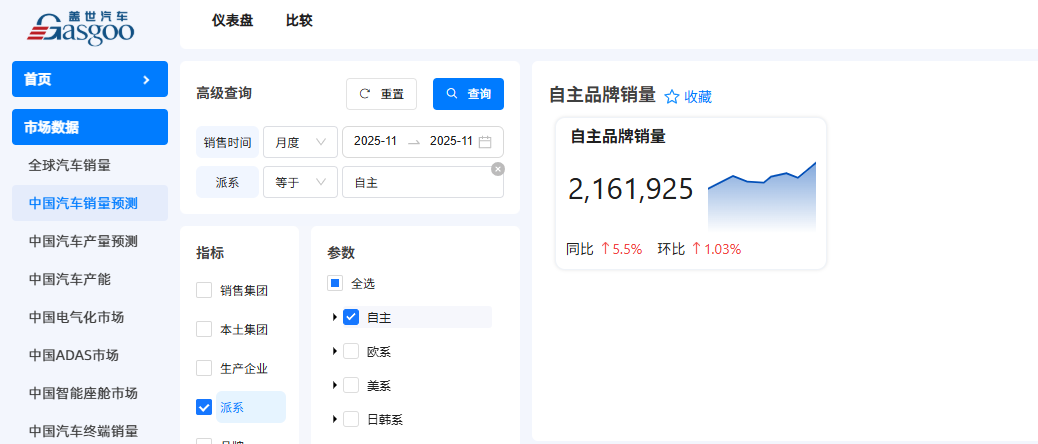The width and height of the screenshot is (1038, 444).
Task: Click the Gasgoo logo
Action: pos(81,28)
